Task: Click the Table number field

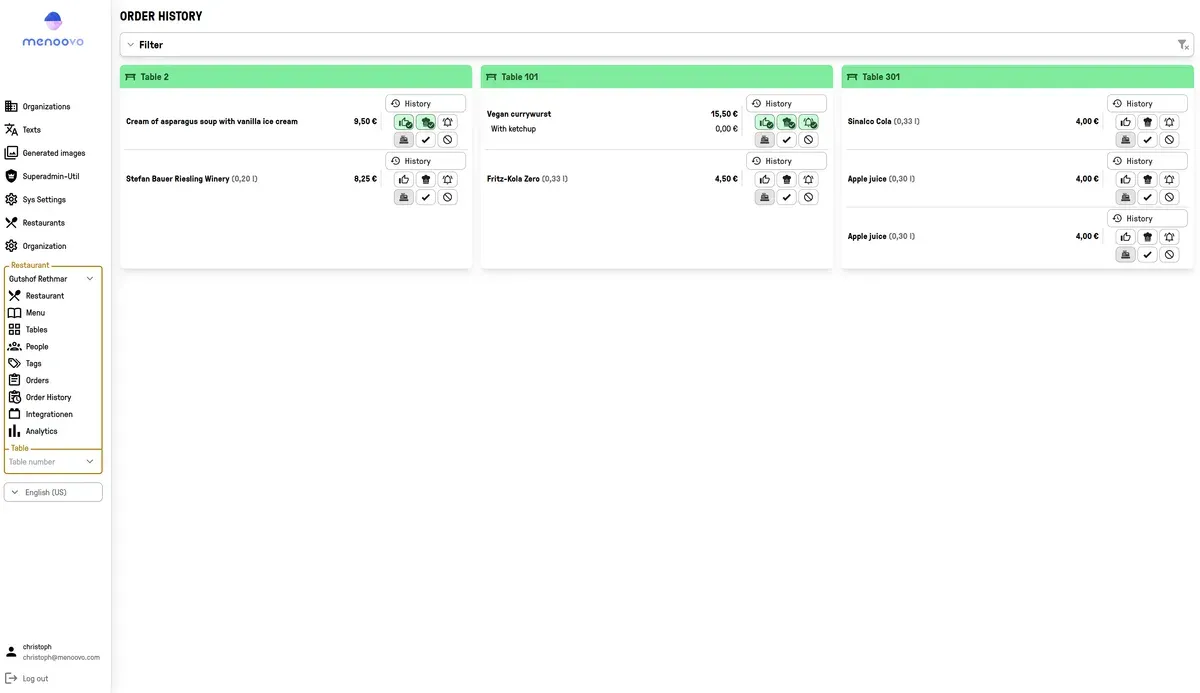Action: [45, 462]
